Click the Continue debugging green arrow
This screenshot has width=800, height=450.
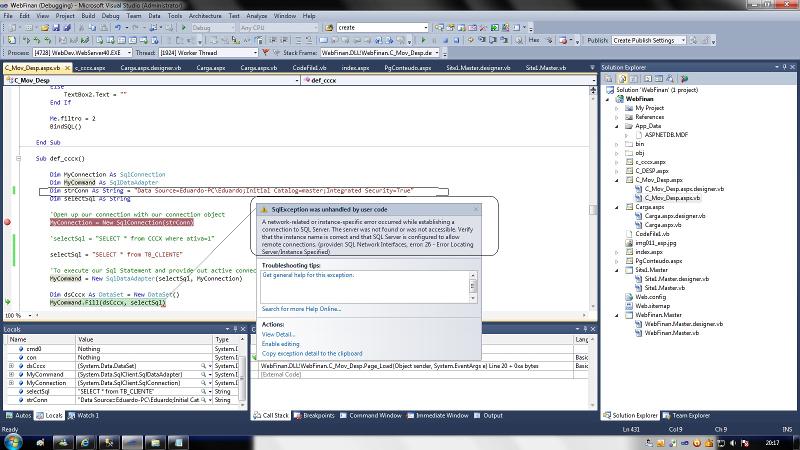tap(423, 40)
